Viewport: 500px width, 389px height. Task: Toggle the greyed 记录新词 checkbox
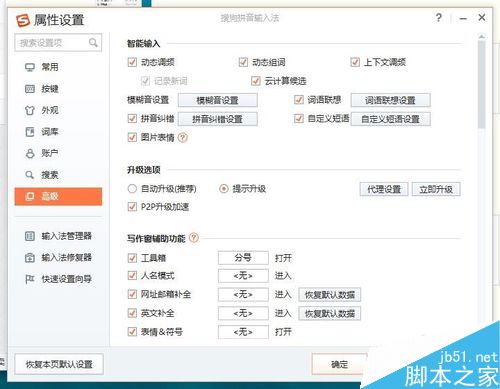click(145, 81)
